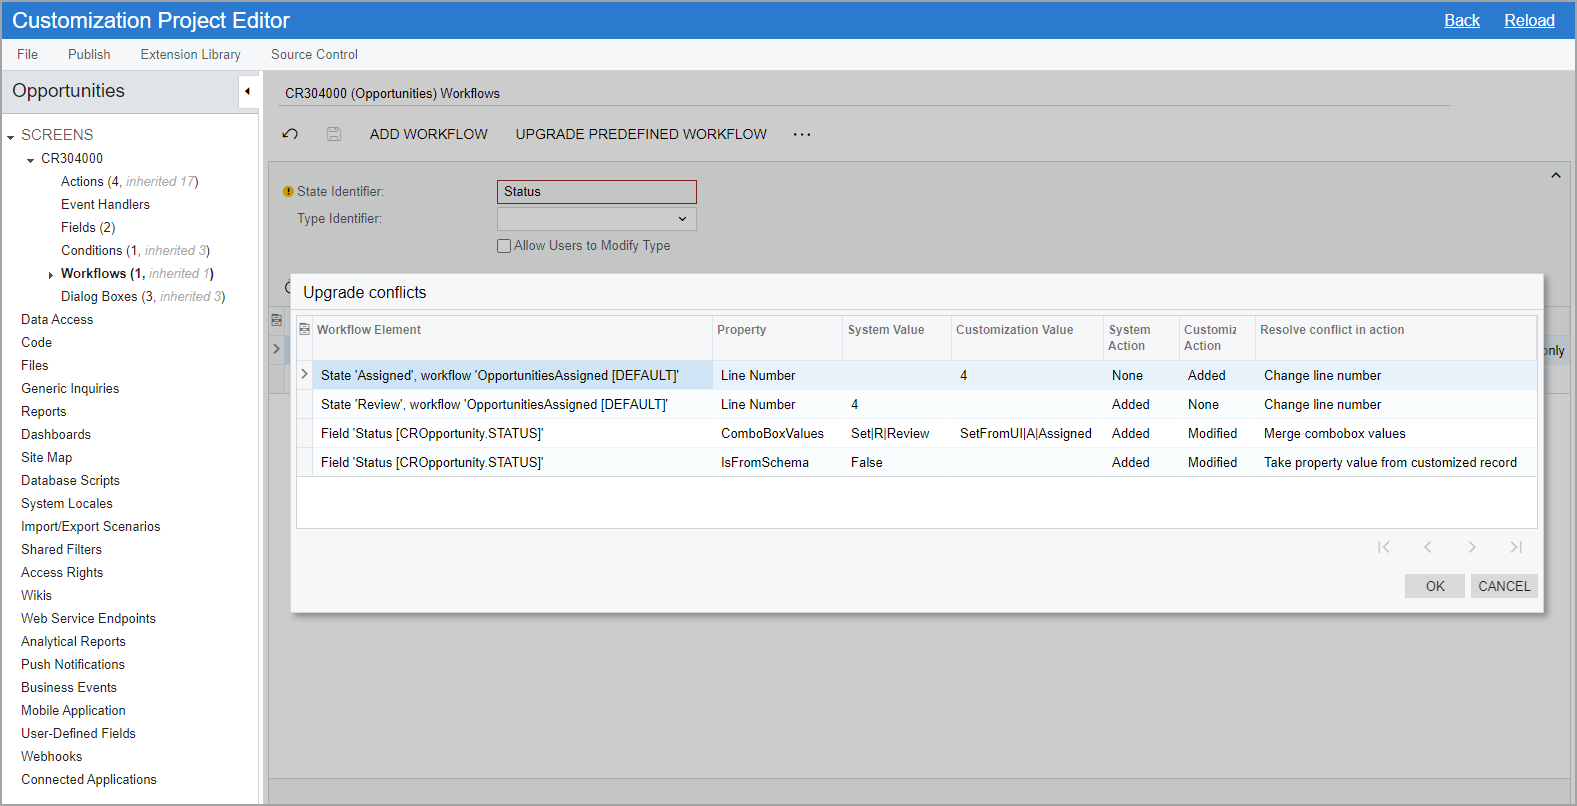Screen dimensions: 1577x806
Task: Enable Allow Users to Modify Type checkbox
Action: (x=504, y=246)
